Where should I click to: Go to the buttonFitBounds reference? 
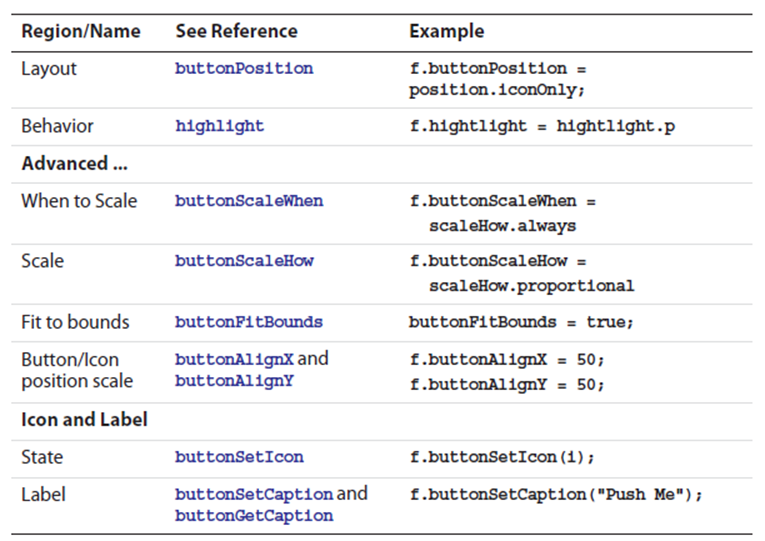(x=249, y=322)
